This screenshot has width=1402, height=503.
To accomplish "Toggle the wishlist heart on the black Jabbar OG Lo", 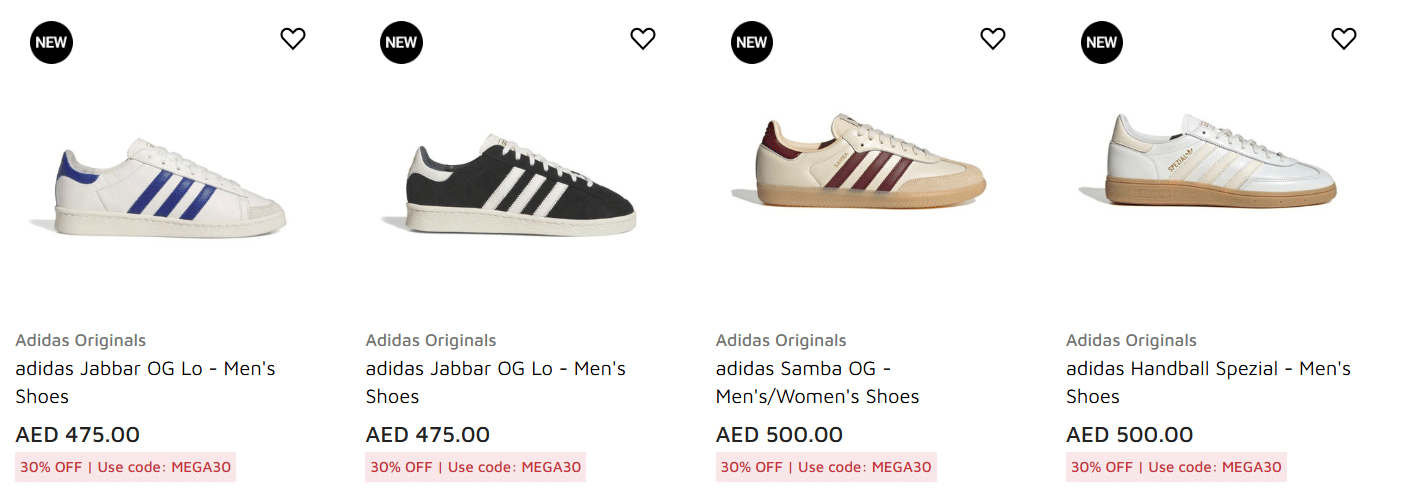I will [642, 39].
